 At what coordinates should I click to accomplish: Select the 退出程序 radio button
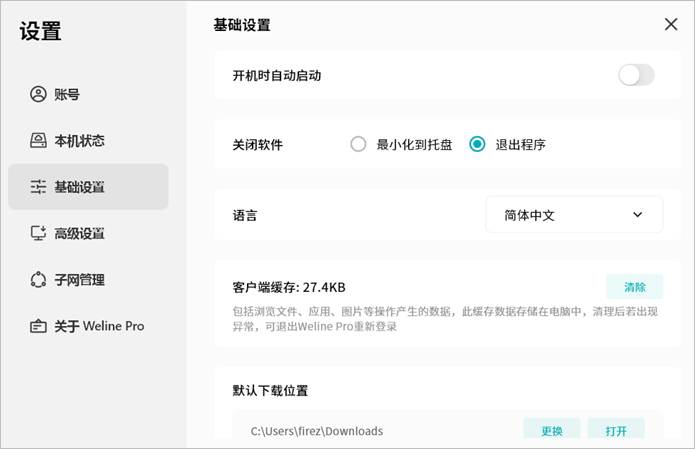pyautogui.click(x=477, y=144)
